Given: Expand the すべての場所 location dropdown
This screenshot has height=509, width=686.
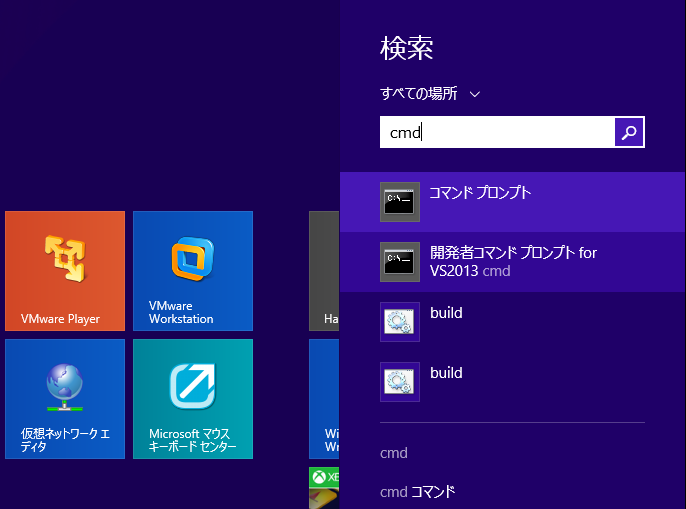Looking at the screenshot, I should coord(419,94).
